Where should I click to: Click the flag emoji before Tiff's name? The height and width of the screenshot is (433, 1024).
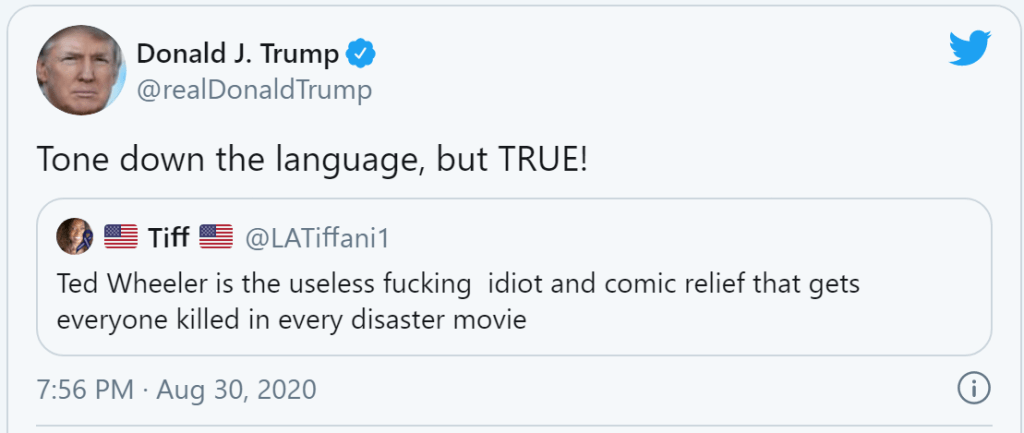[x=121, y=238]
